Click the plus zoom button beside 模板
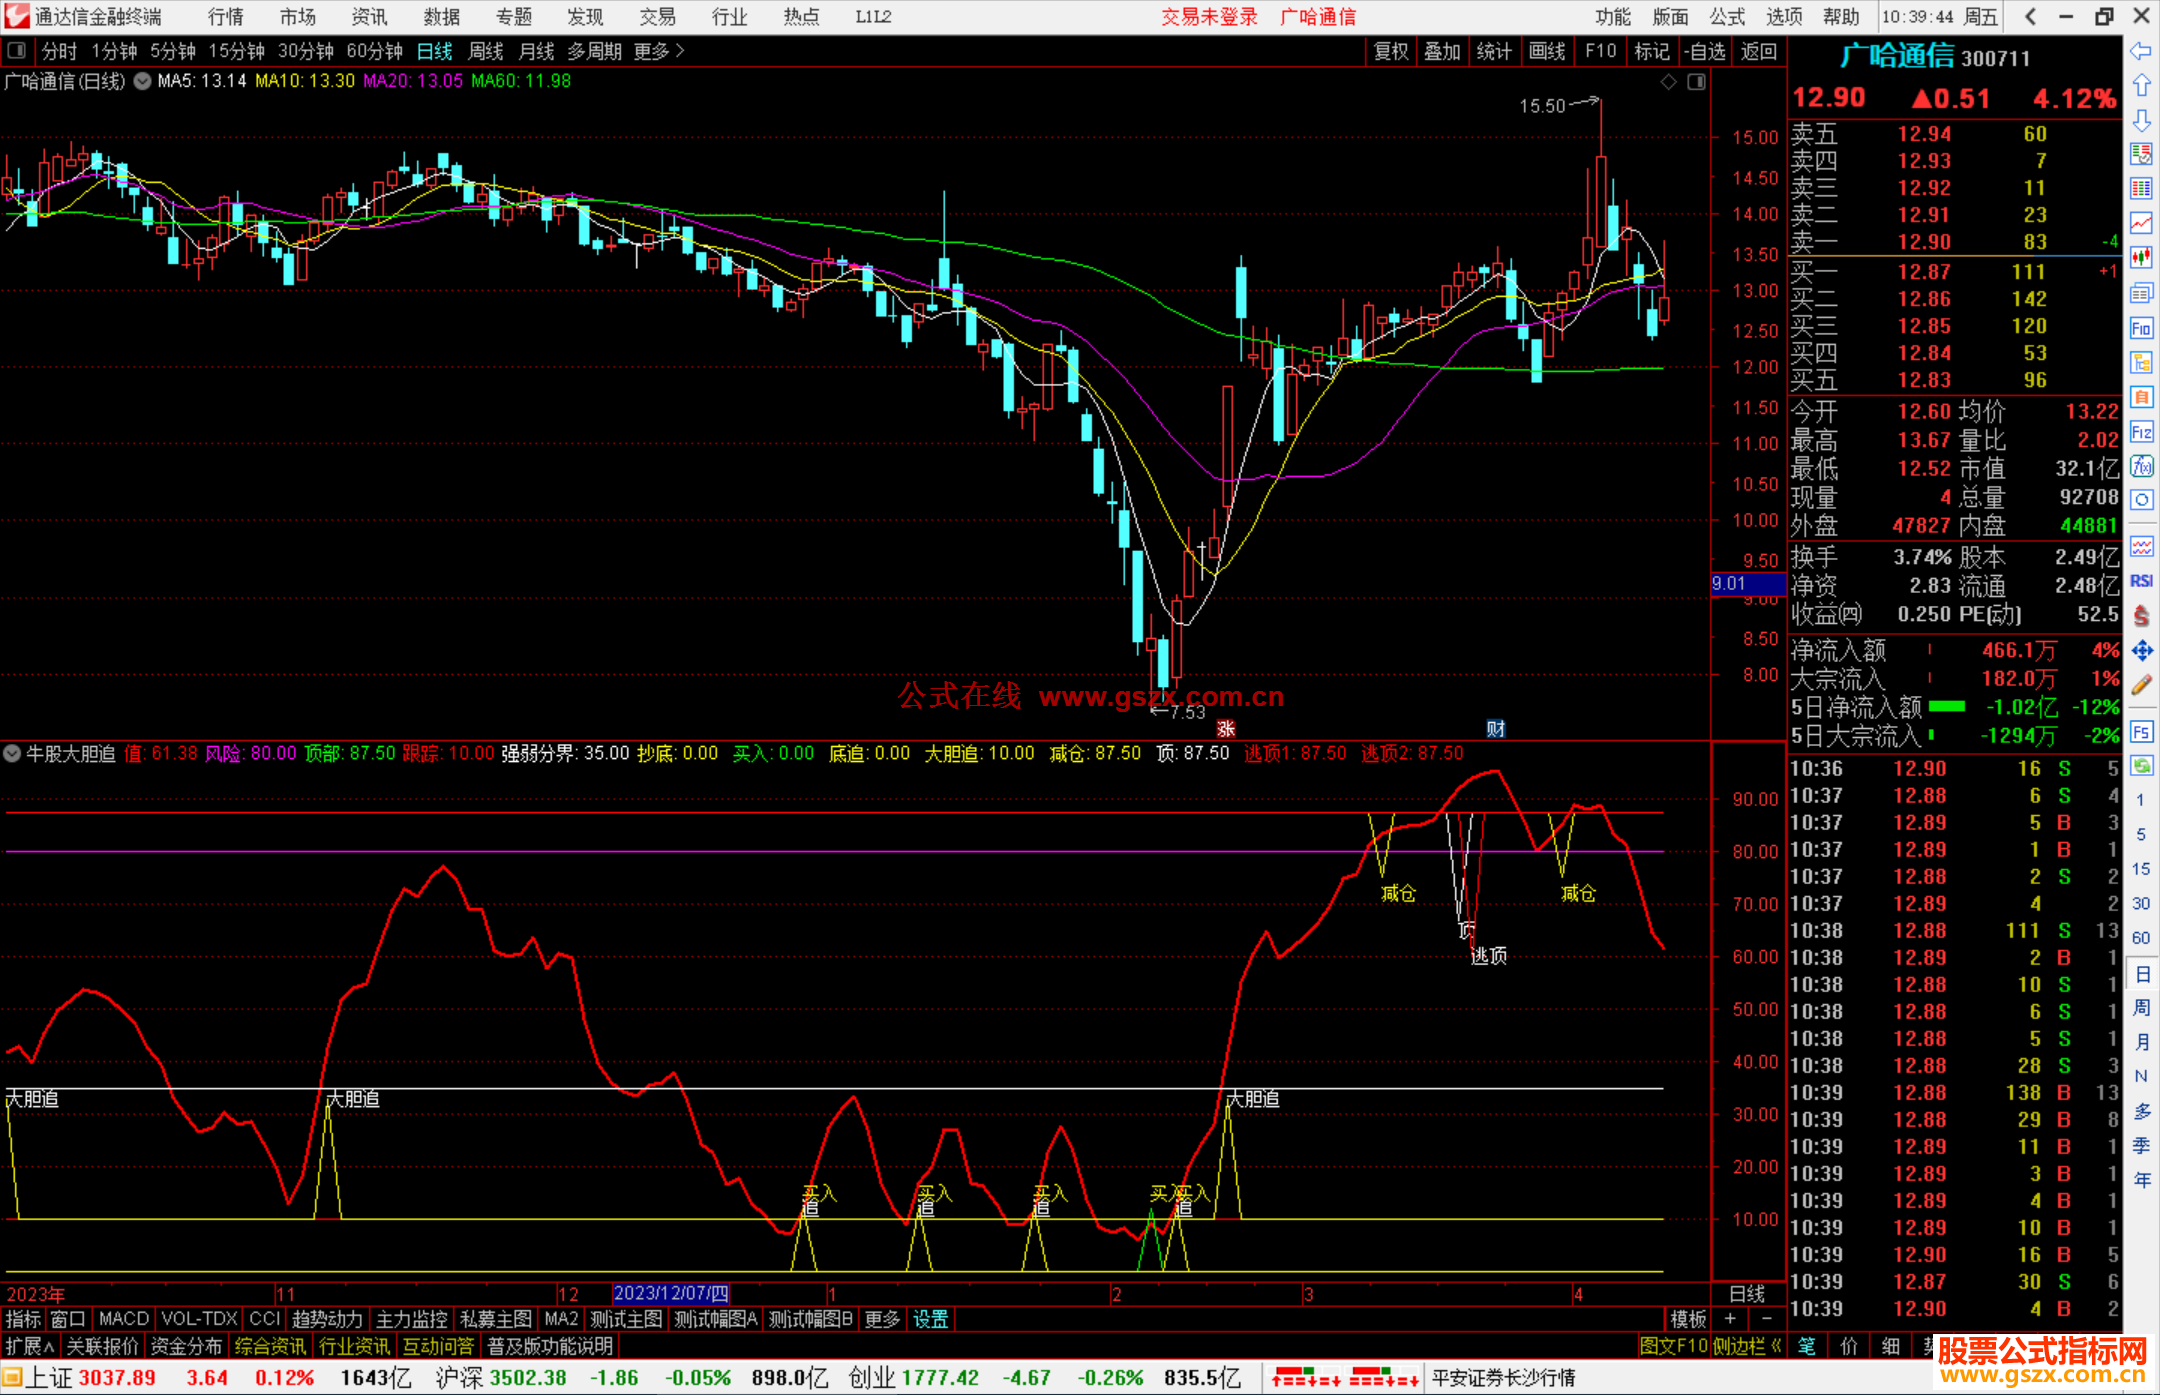 [1731, 1319]
